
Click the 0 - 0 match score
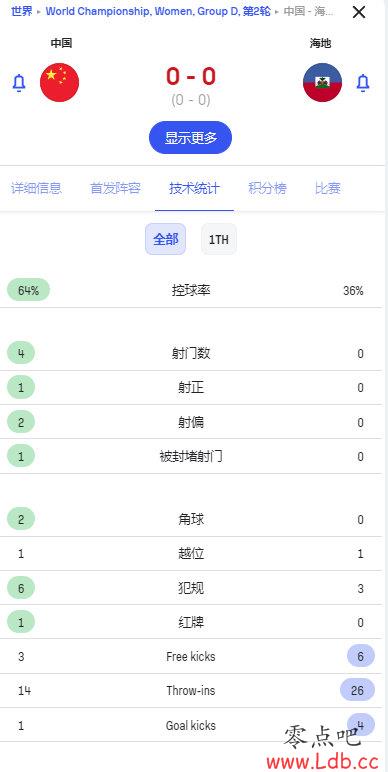pos(191,76)
